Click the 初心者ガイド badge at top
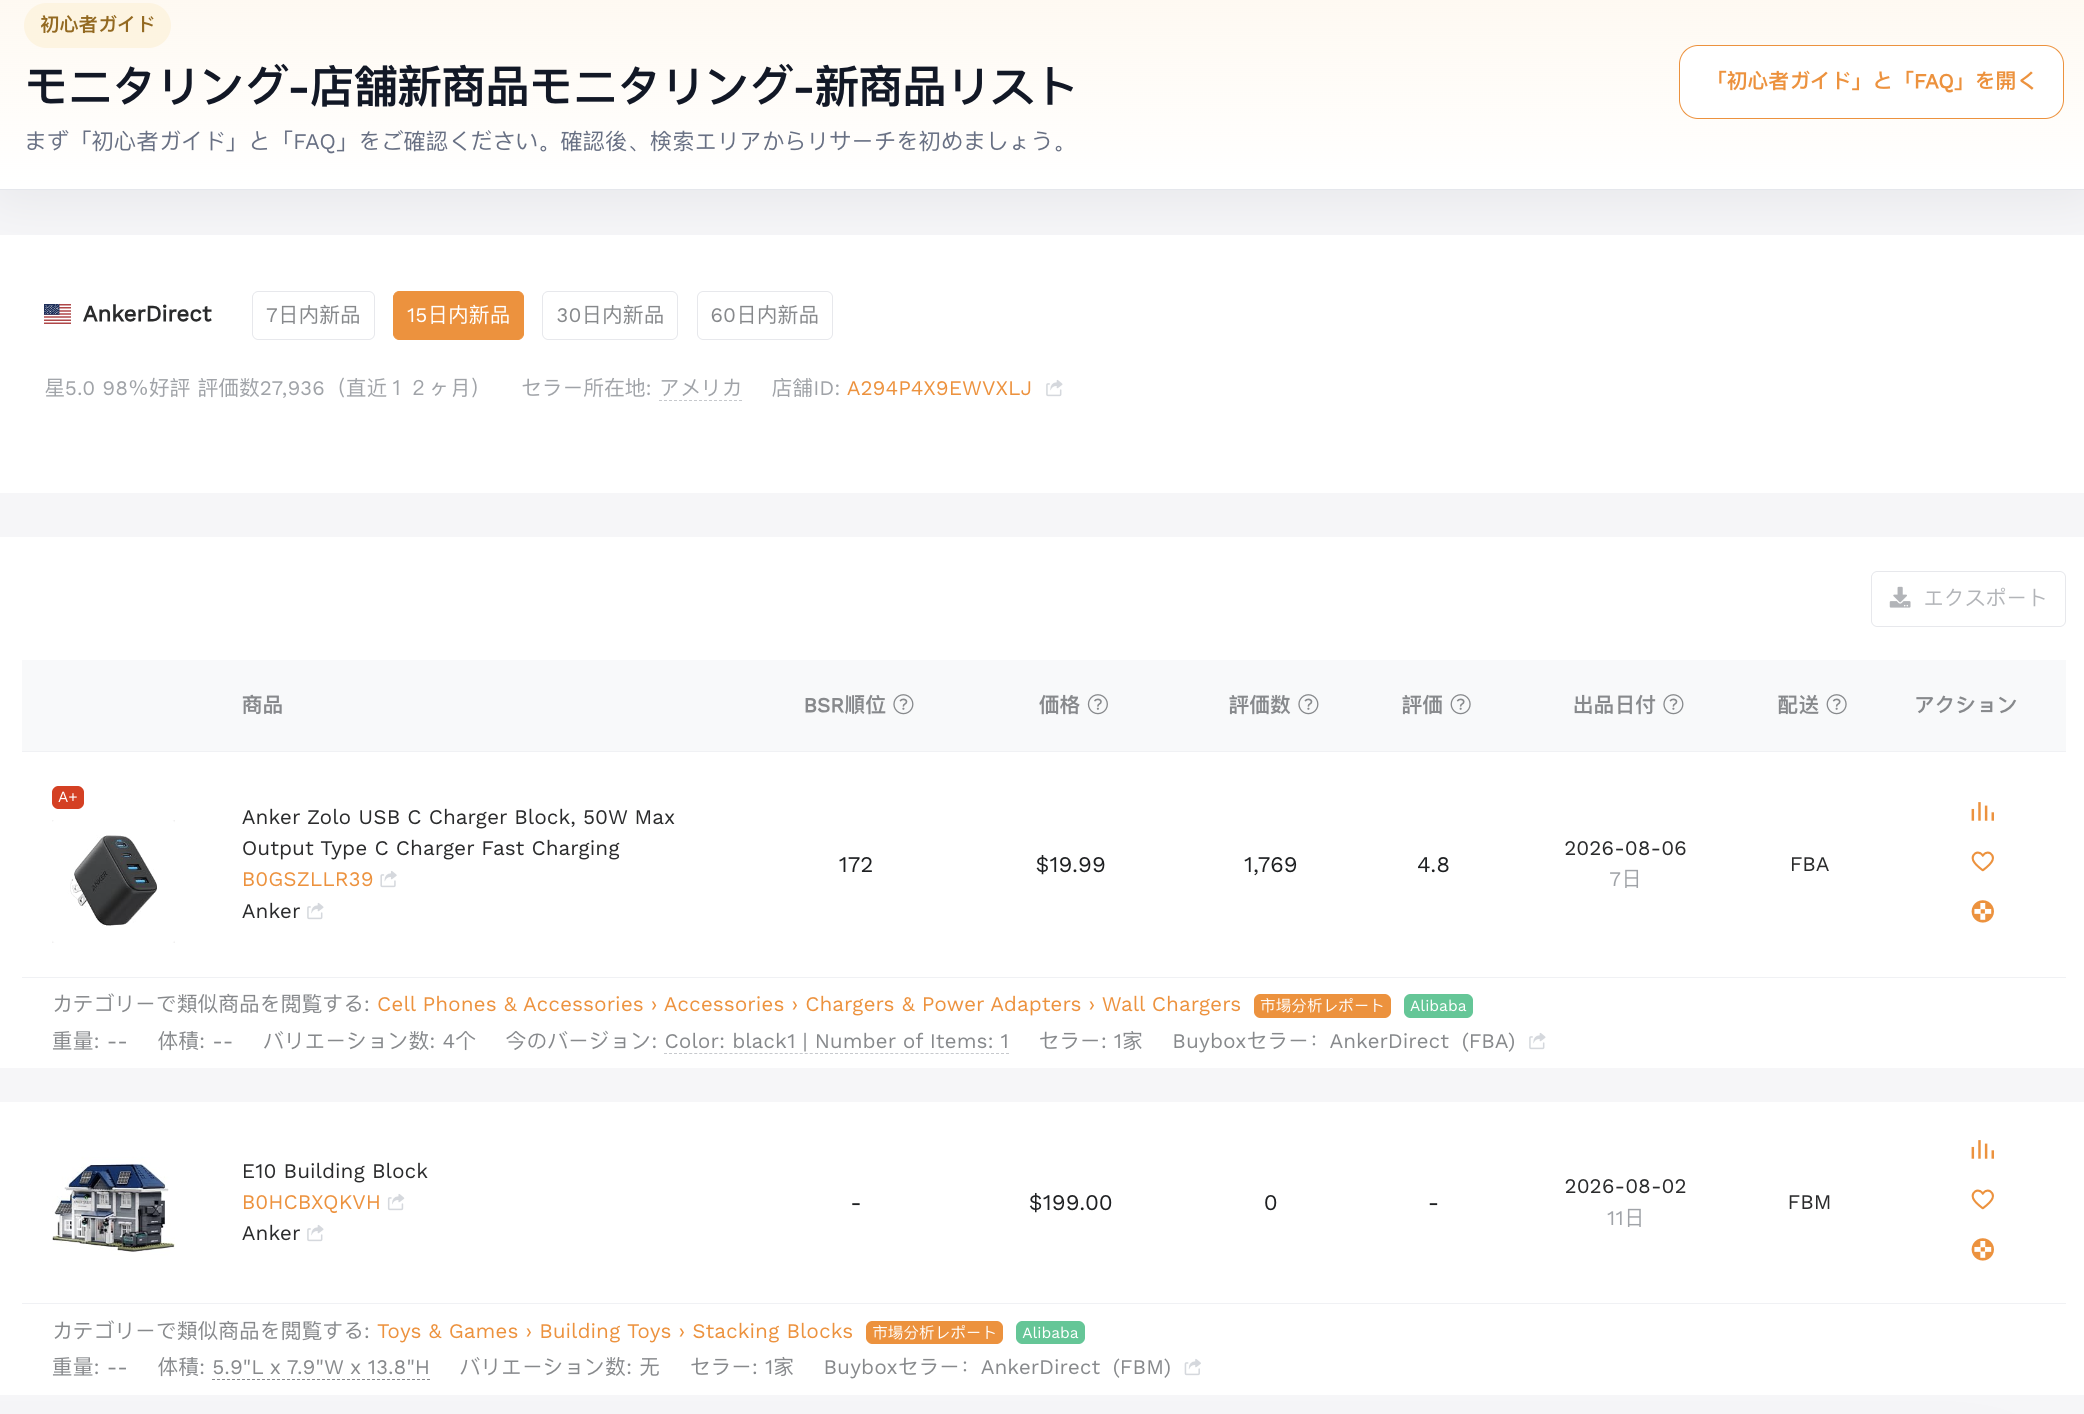The height and width of the screenshot is (1414, 2084). (97, 24)
